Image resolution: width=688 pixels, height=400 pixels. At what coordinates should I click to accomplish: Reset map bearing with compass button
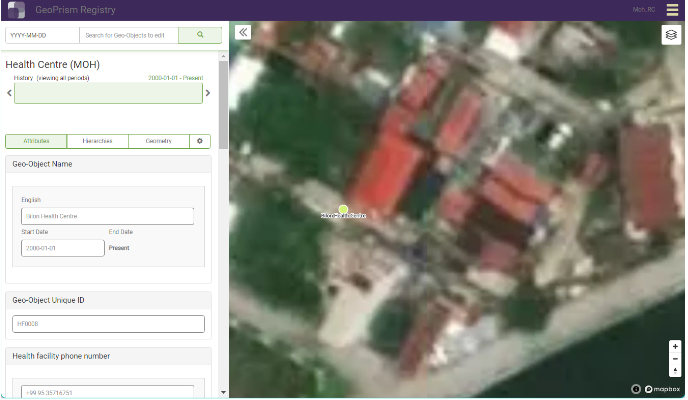click(675, 370)
